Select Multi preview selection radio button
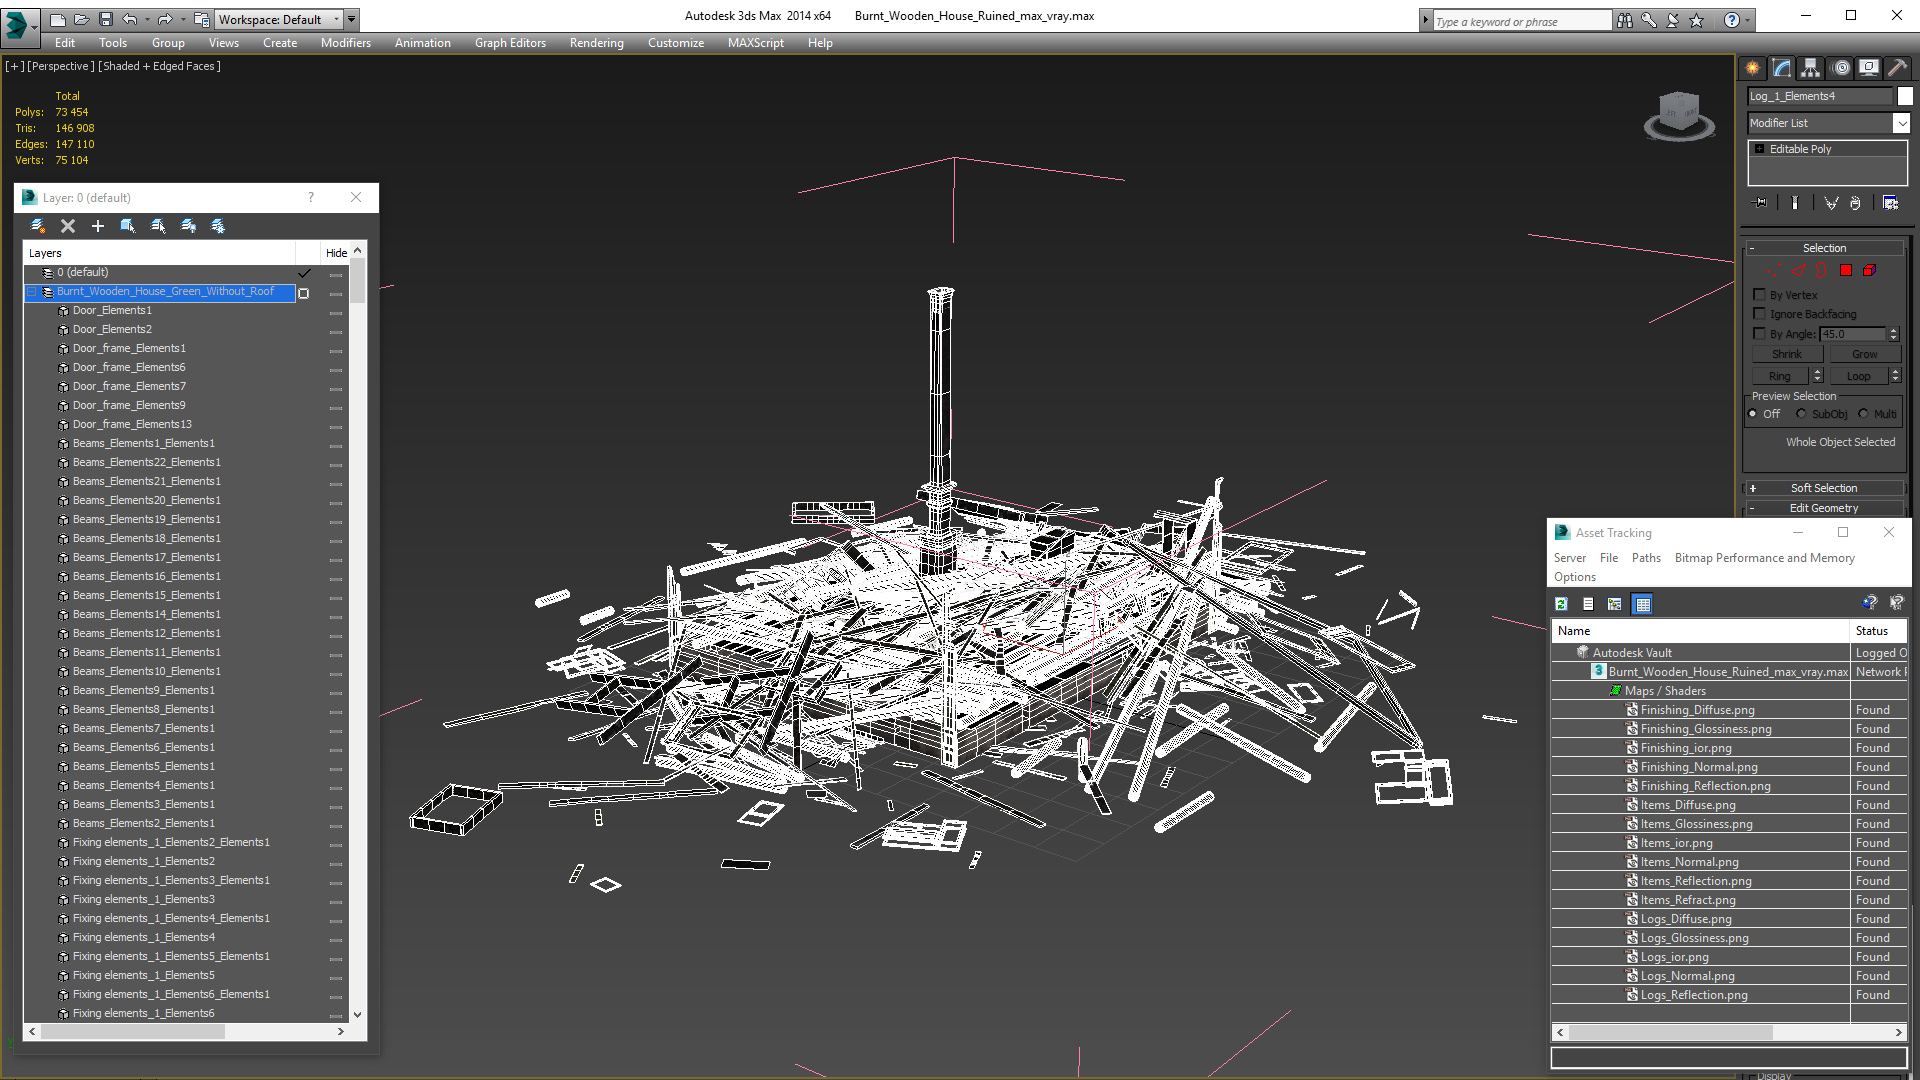This screenshot has height=1080, width=1920. [1863, 414]
